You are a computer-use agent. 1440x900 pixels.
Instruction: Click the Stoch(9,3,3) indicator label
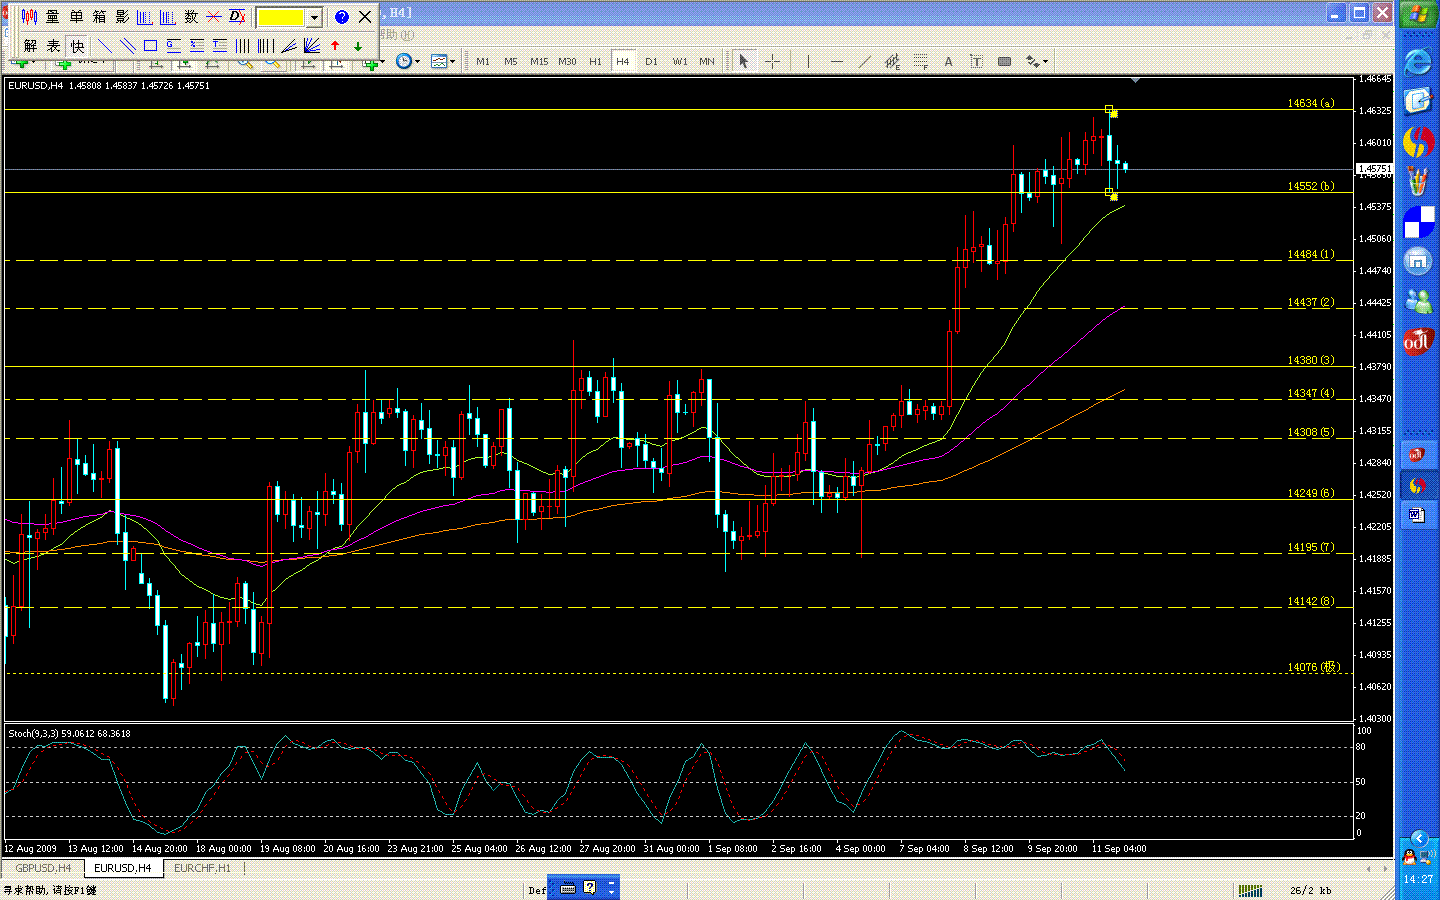69,733
